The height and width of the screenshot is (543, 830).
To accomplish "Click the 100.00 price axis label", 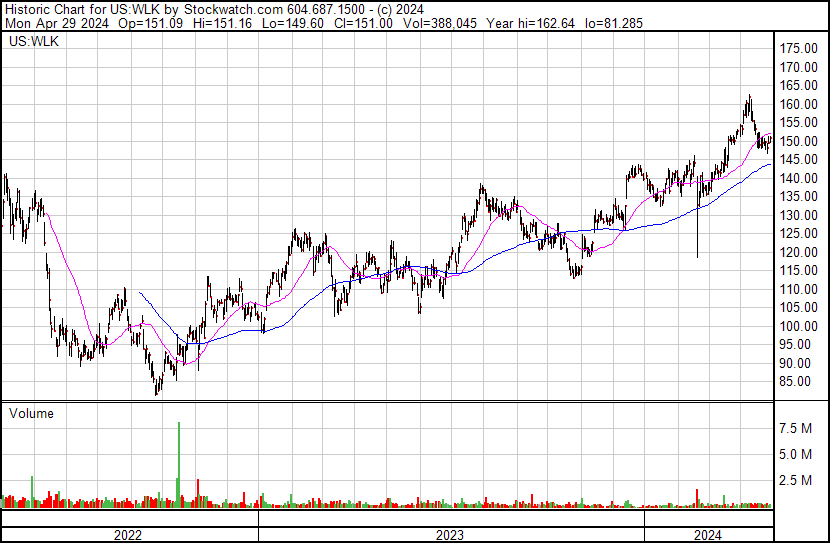I will coord(798,327).
